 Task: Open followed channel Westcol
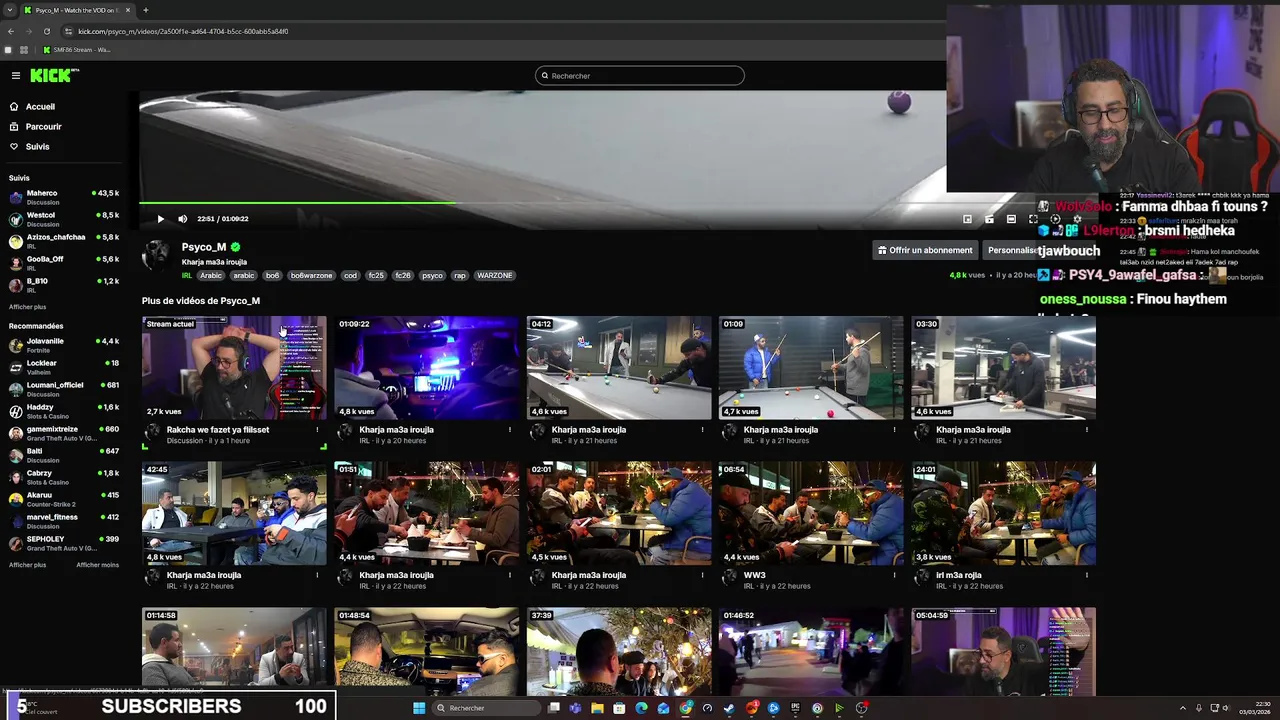pos(64,219)
